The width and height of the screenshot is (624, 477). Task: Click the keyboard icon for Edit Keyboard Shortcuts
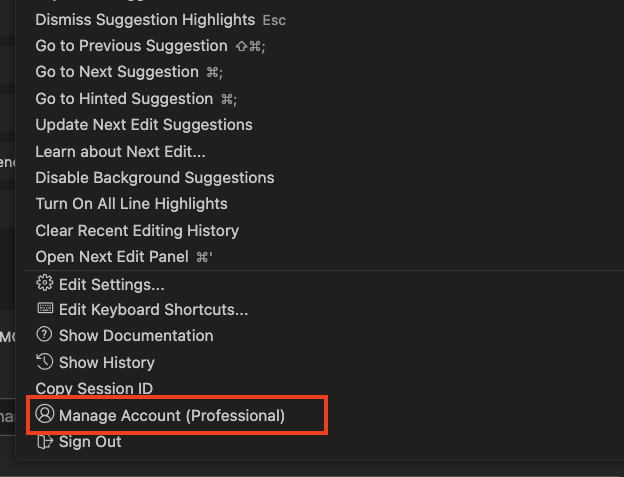45,308
